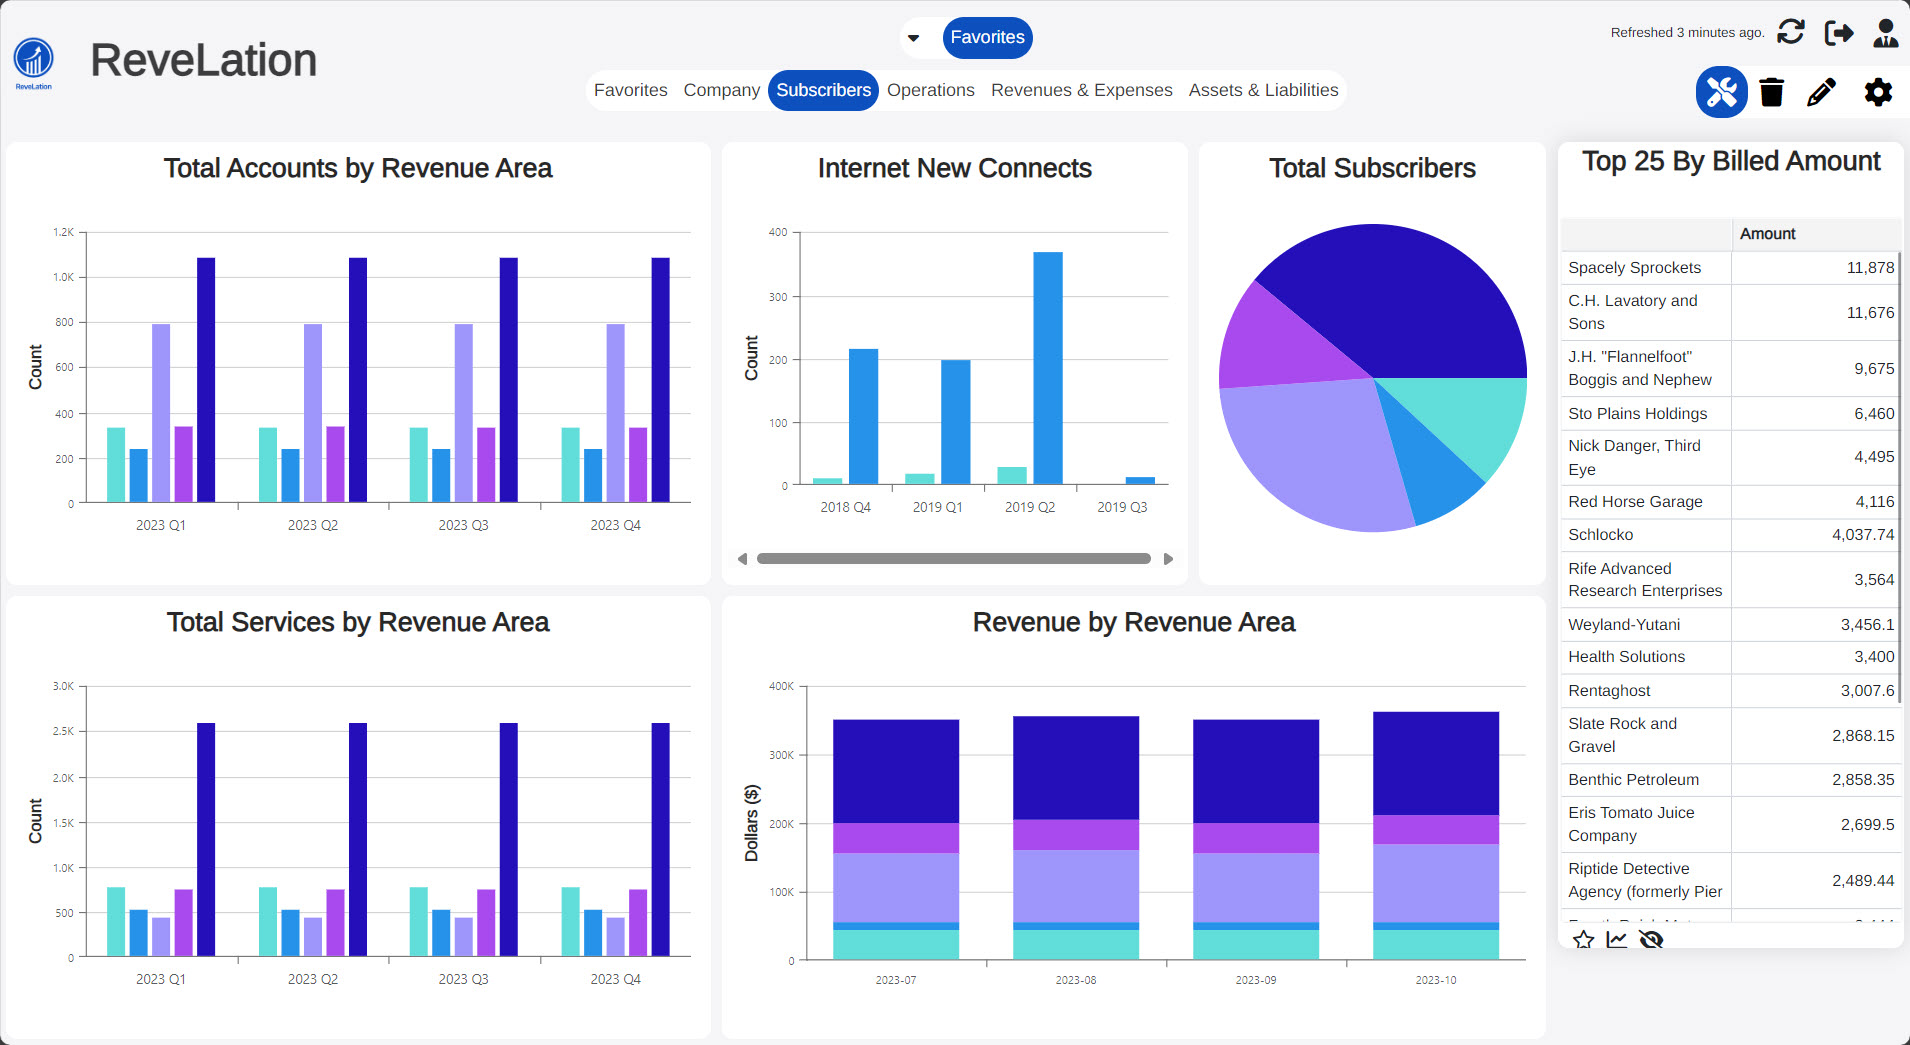This screenshot has height=1045, width=1910.
Task: Click the Amount column header
Action: 1767,234
